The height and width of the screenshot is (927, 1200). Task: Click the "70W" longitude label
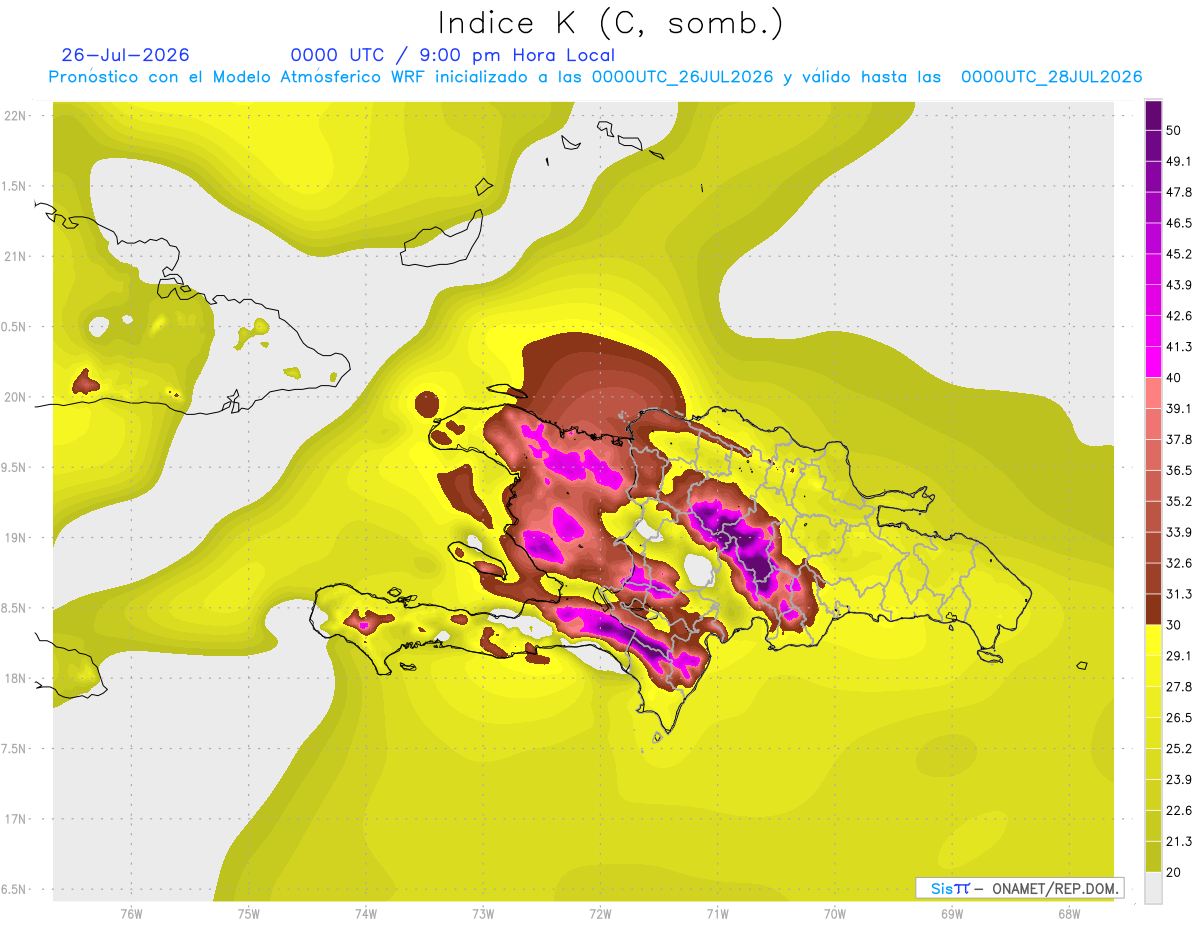[x=835, y=914]
